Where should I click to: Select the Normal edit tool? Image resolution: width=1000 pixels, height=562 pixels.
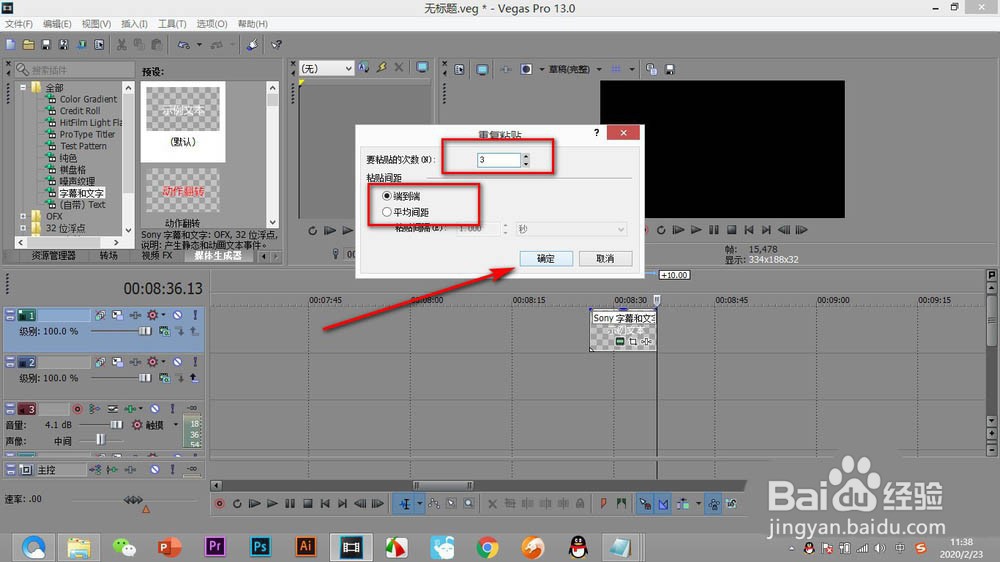(x=405, y=504)
